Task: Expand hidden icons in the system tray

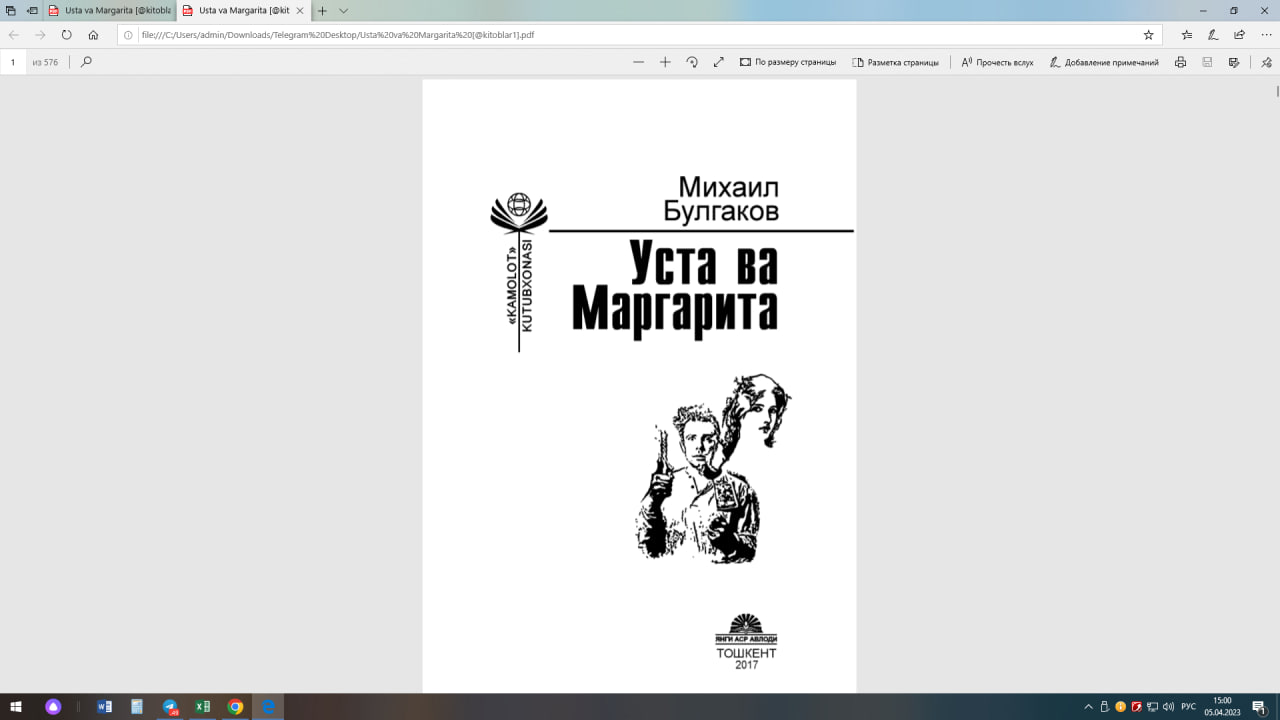Action: tap(1089, 706)
